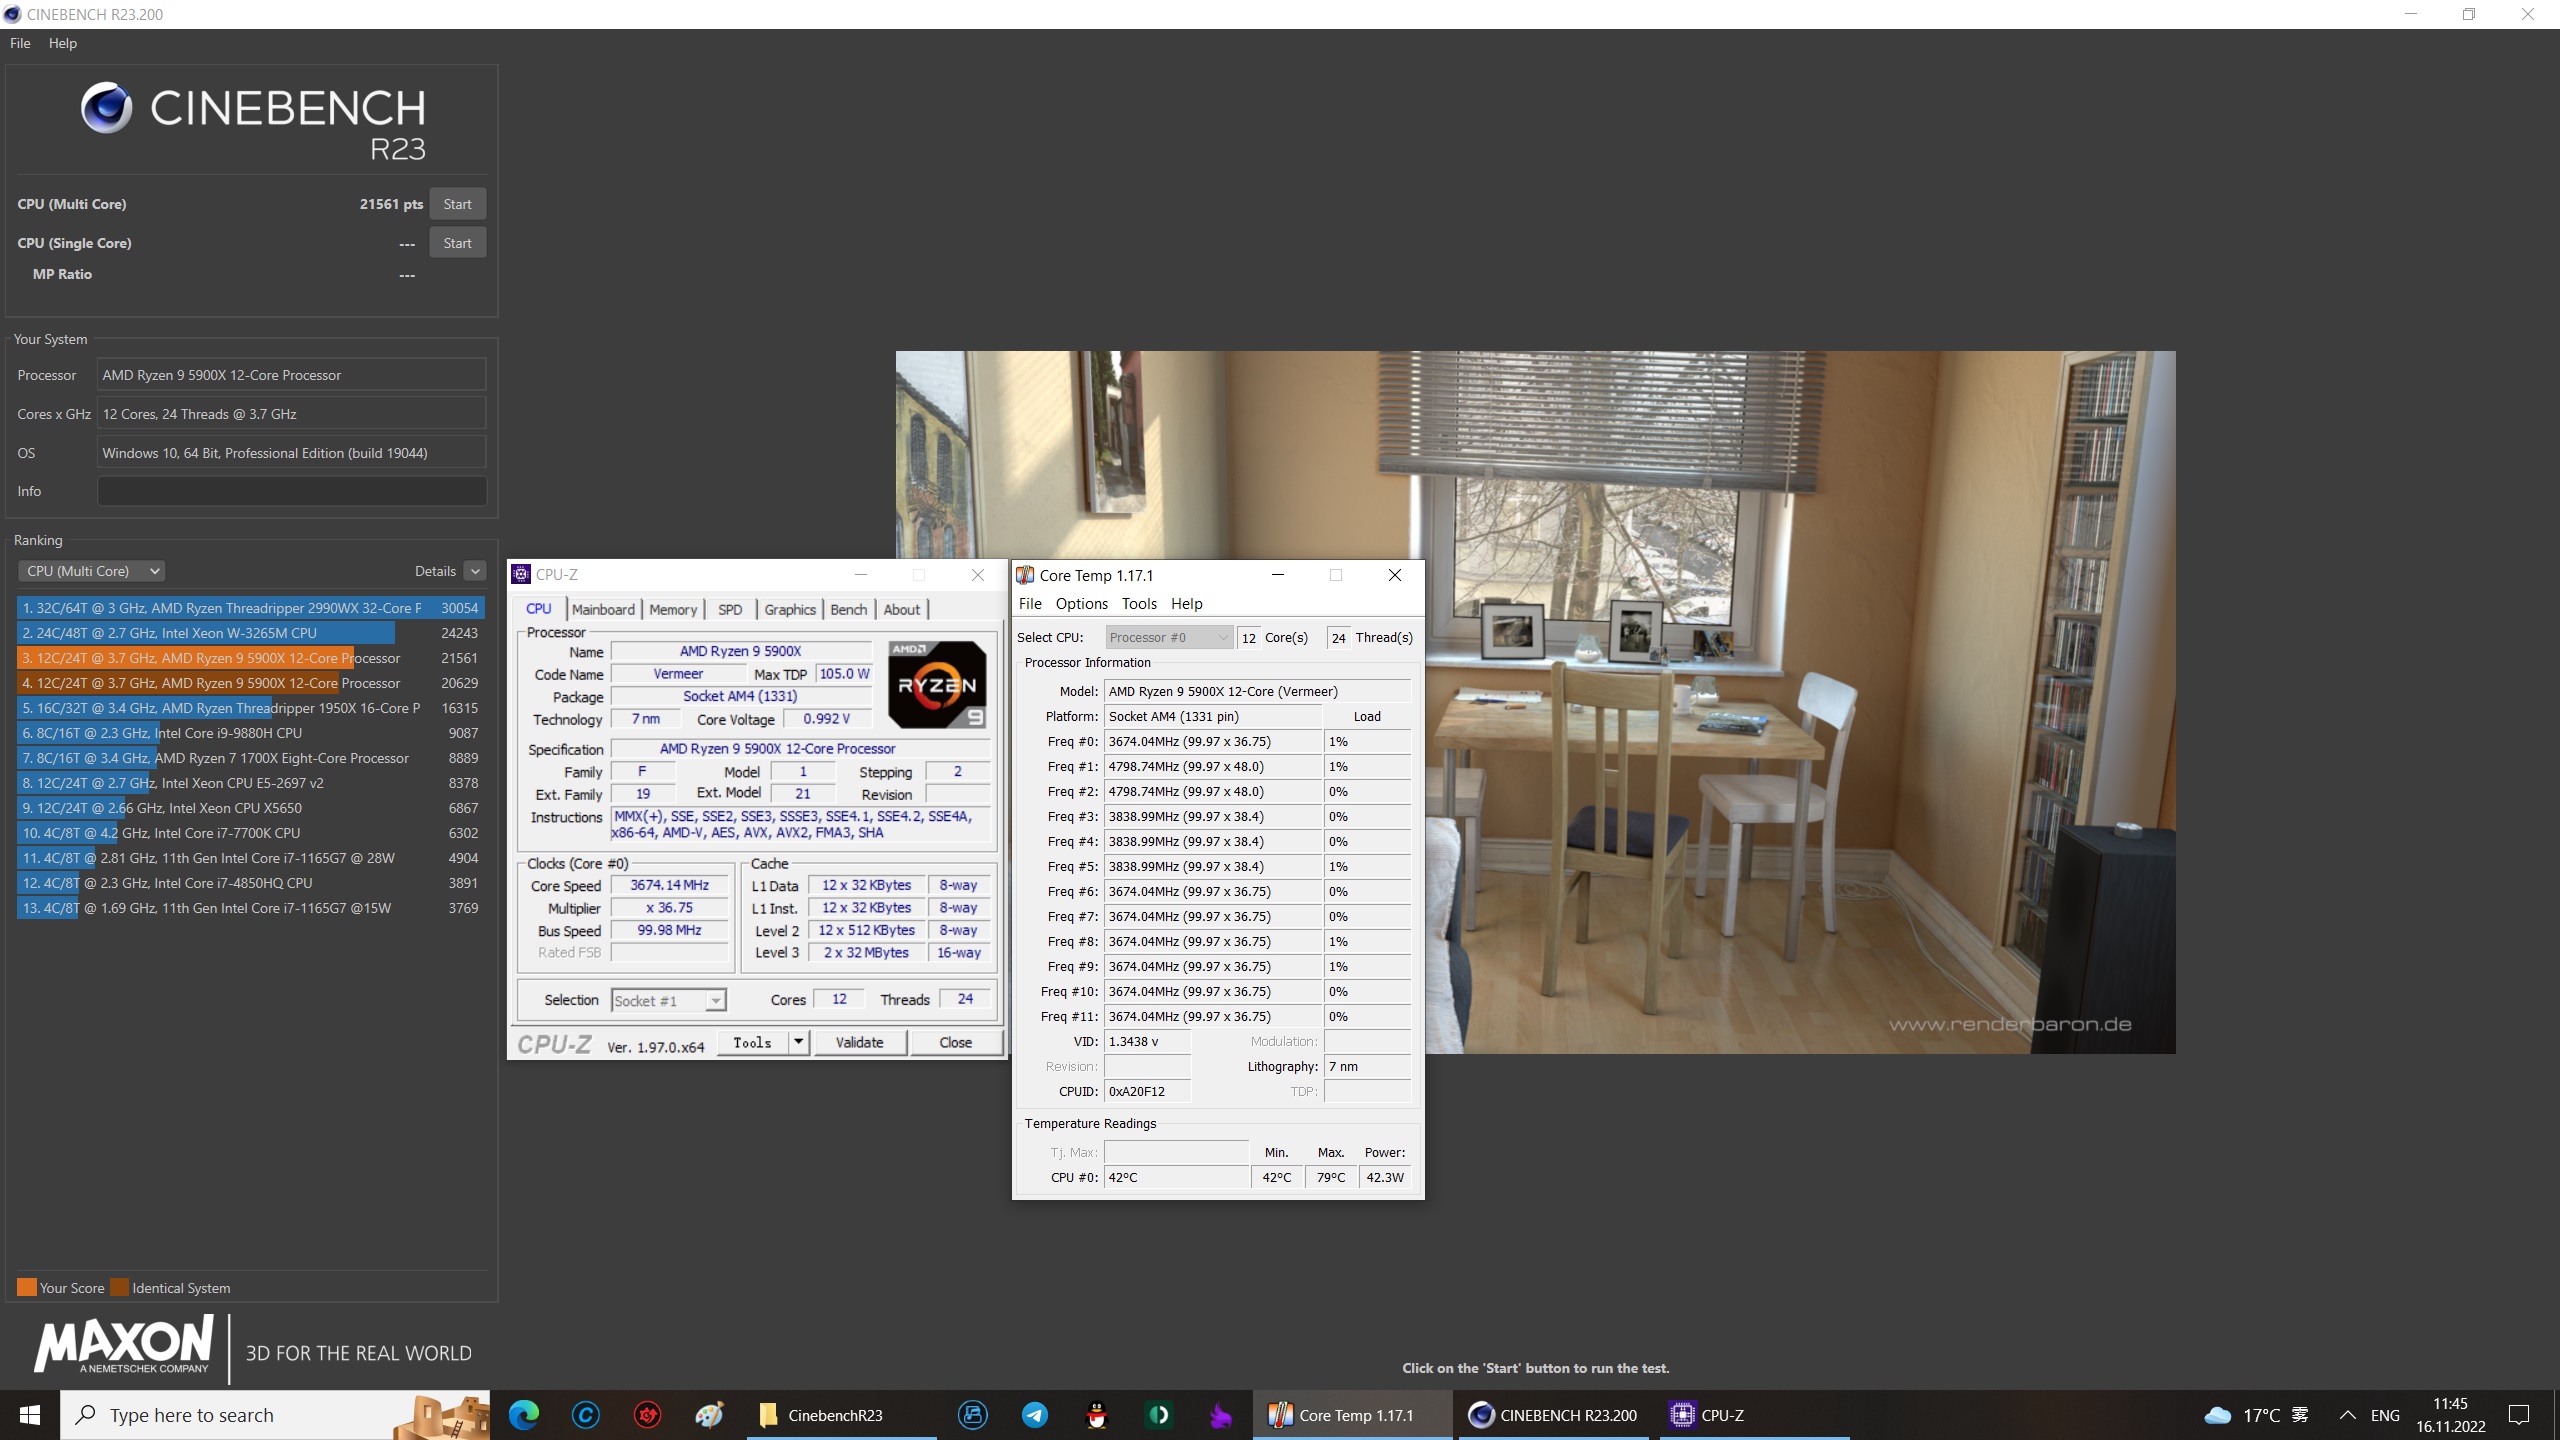Screen dimensions: 2560x1440
Task: Open the Options menu in Core Temp
Action: coord(1081,603)
